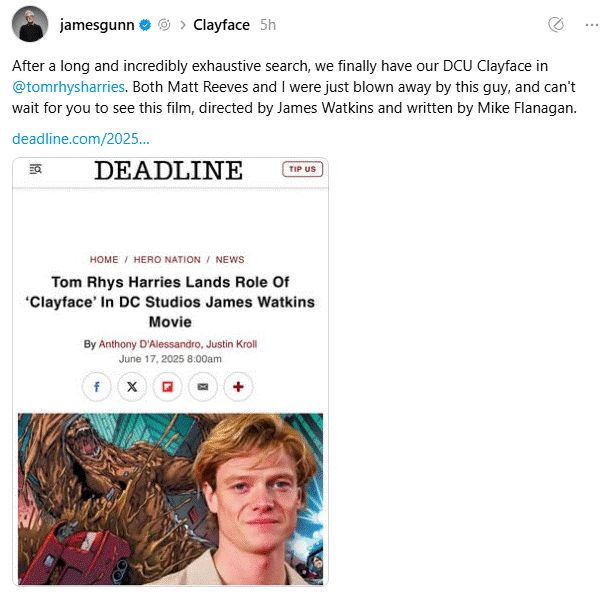The height and width of the screenshot is (596, 612).
Task: Click the 5h post timestamp
Action: [x=268, y=25]
